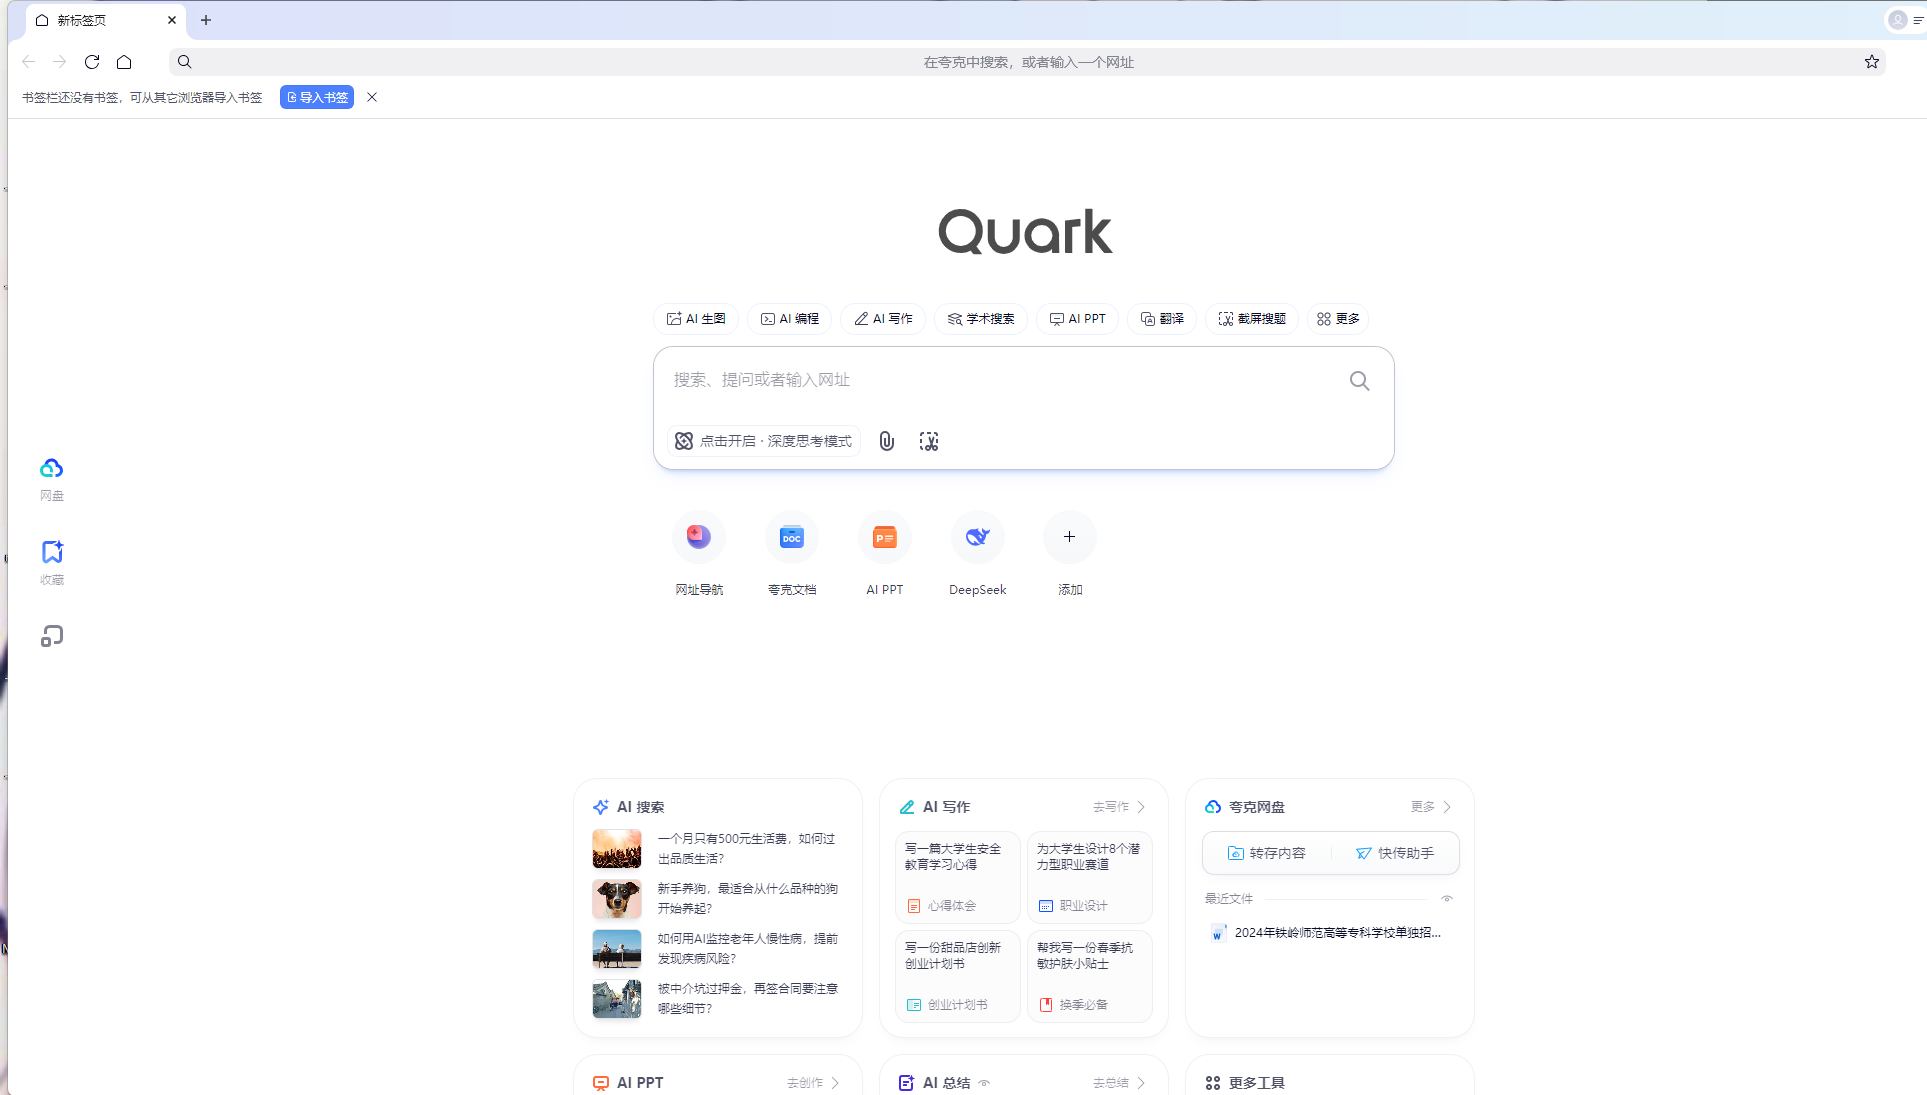Open the AI监控老年人慢性病 question
This screenshot has height=1095, width=1927.
tap(747, 948)
